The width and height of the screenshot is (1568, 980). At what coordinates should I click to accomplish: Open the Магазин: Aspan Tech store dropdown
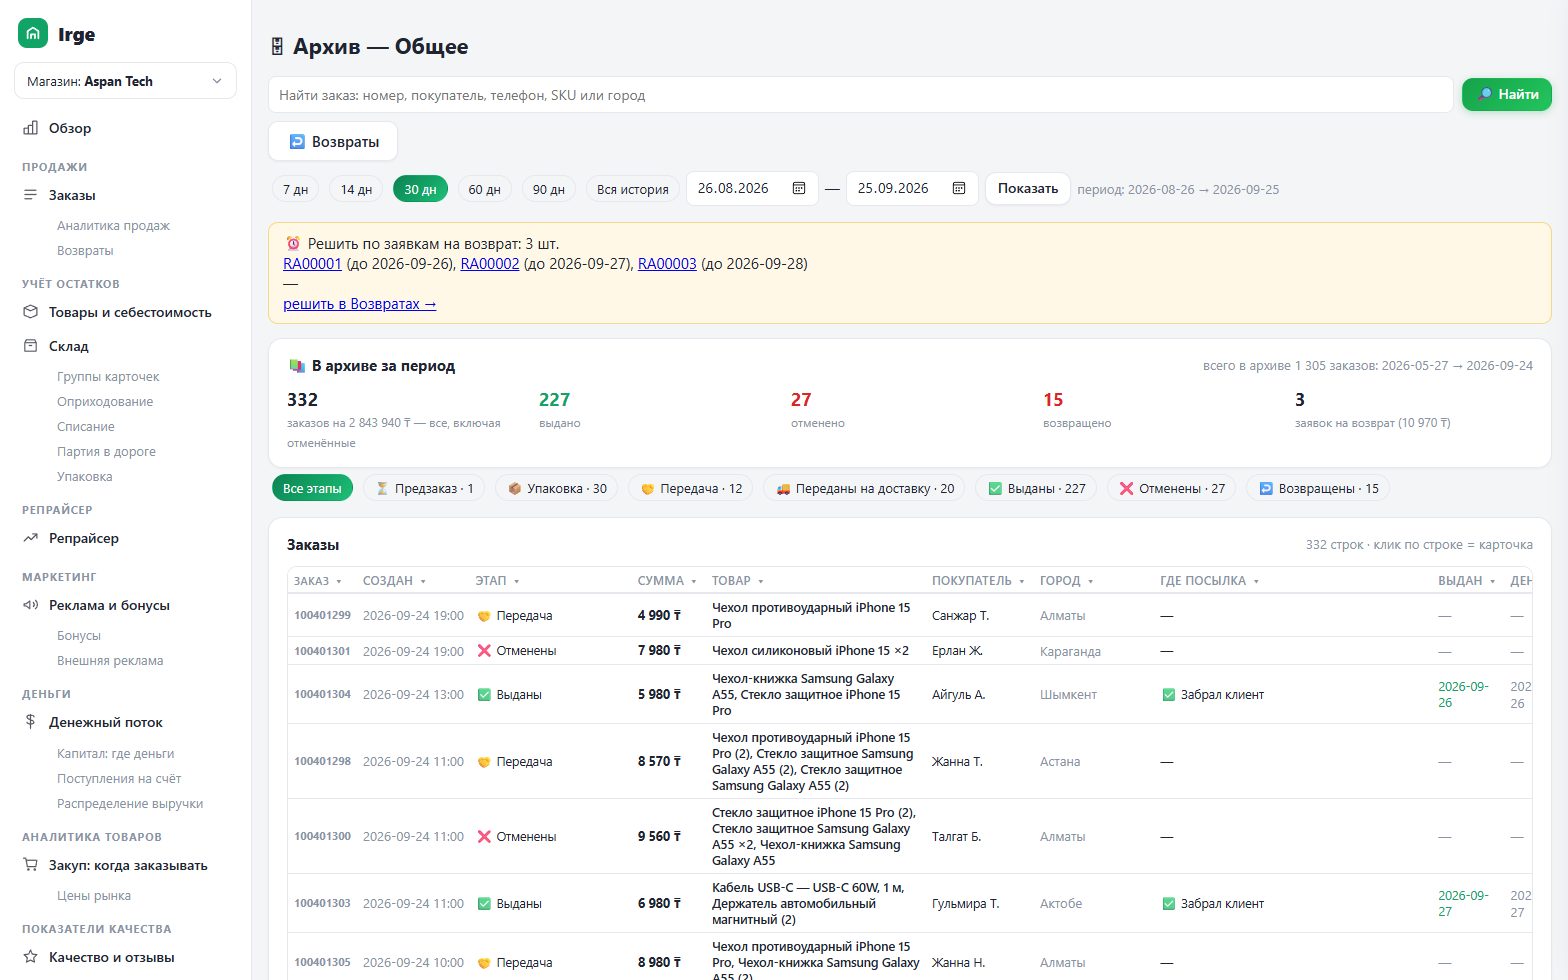click(125, 81)
